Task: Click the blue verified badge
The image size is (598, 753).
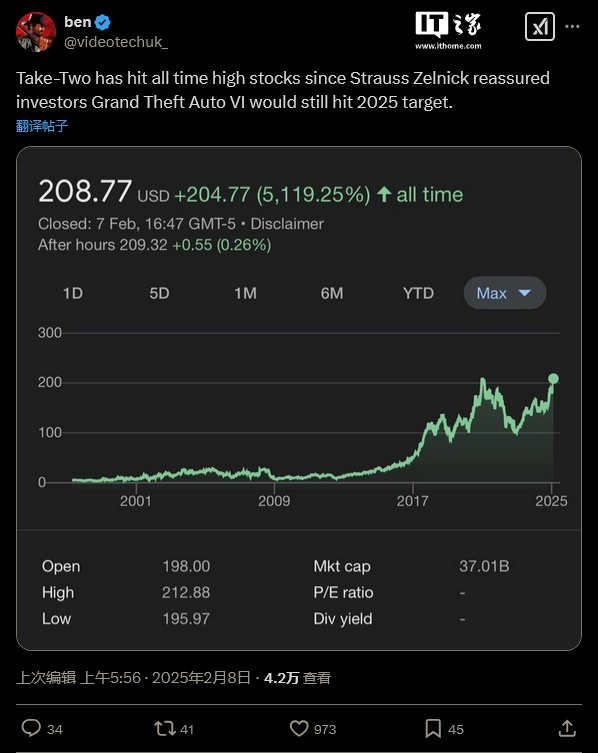Action: click(103, 22)
